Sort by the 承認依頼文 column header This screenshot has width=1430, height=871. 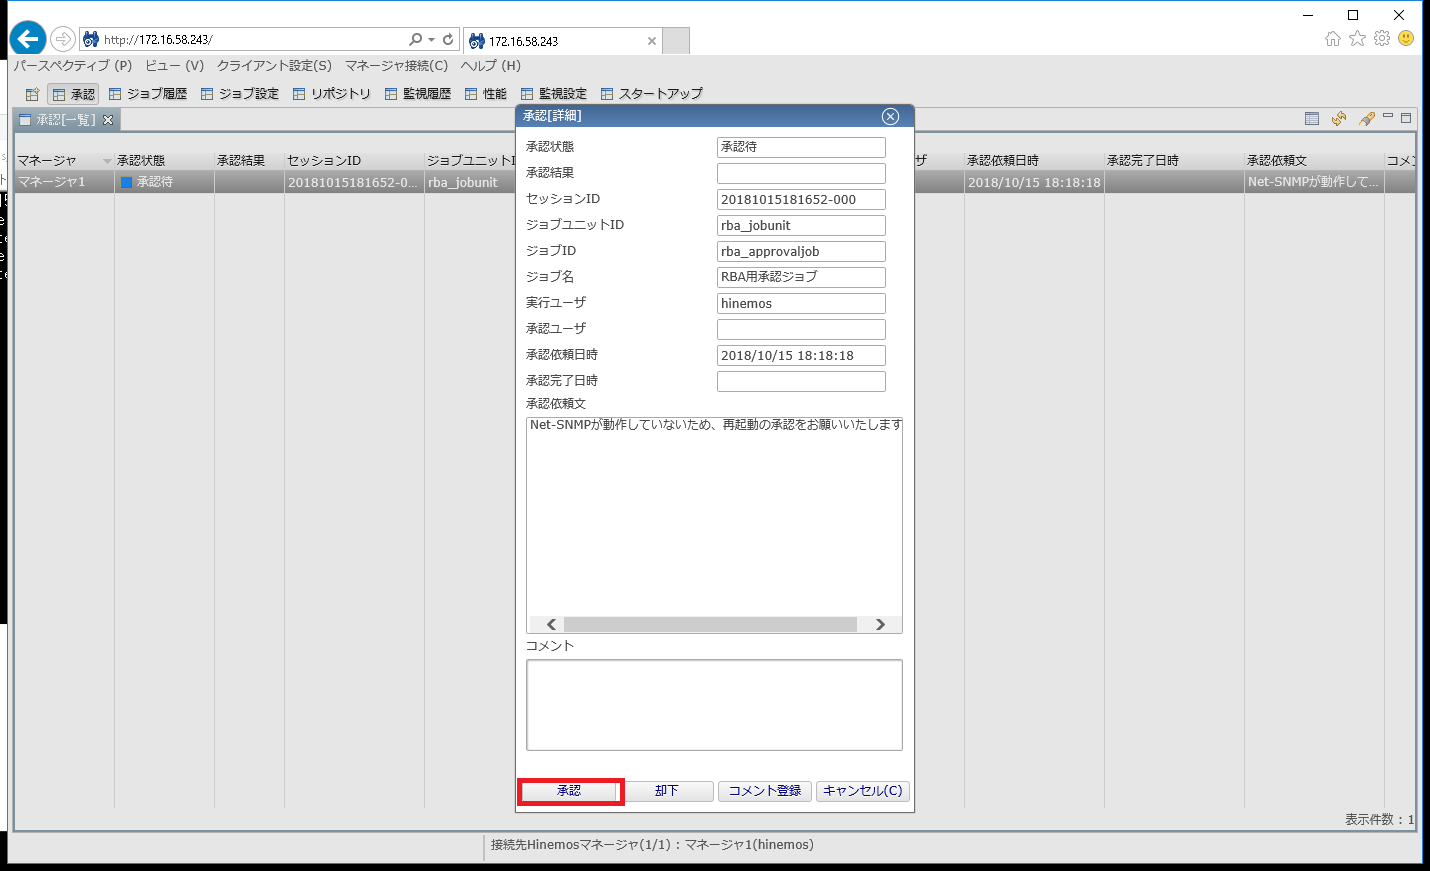1314,160
